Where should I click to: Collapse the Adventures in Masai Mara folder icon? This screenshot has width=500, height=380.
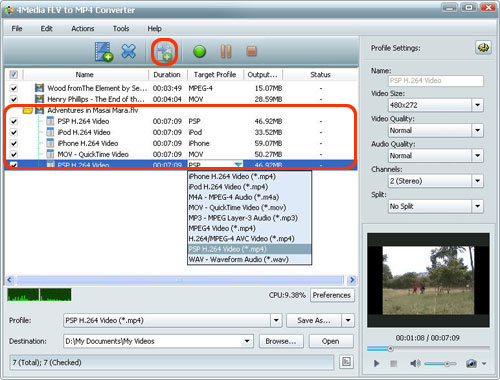(28, 110)
